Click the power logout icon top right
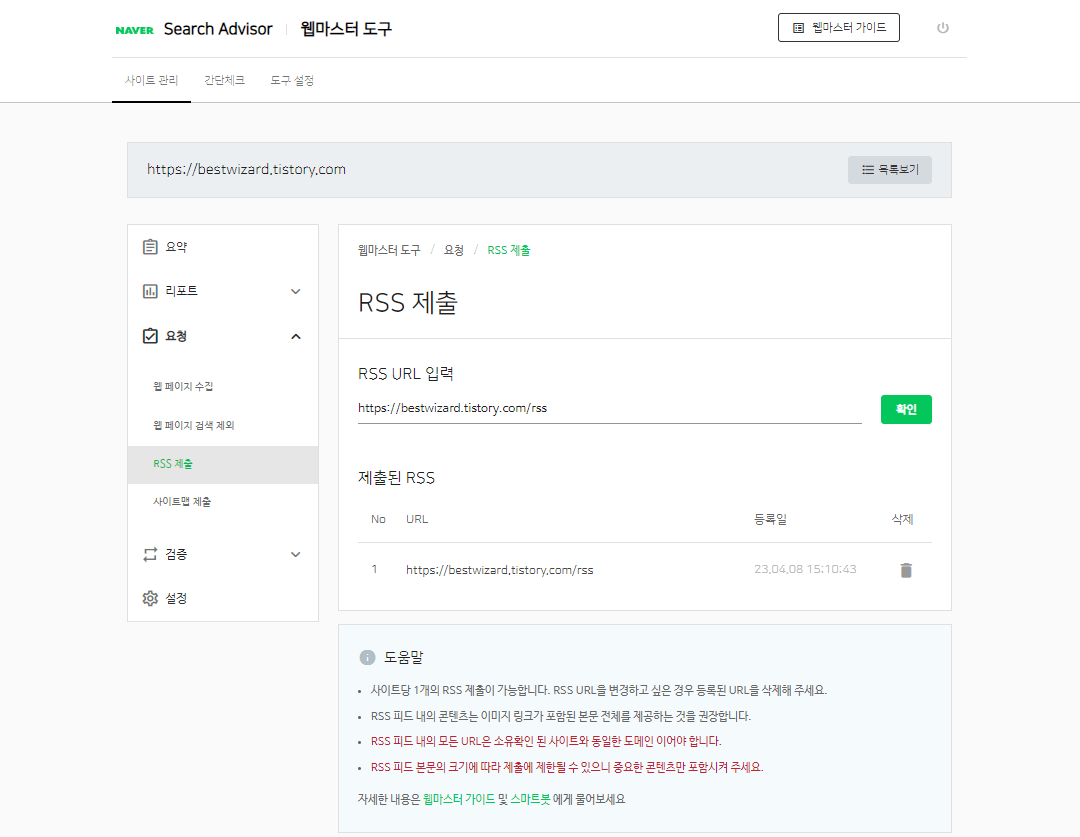The height and width of the screenshot is (837, 1080). point(942,28)
